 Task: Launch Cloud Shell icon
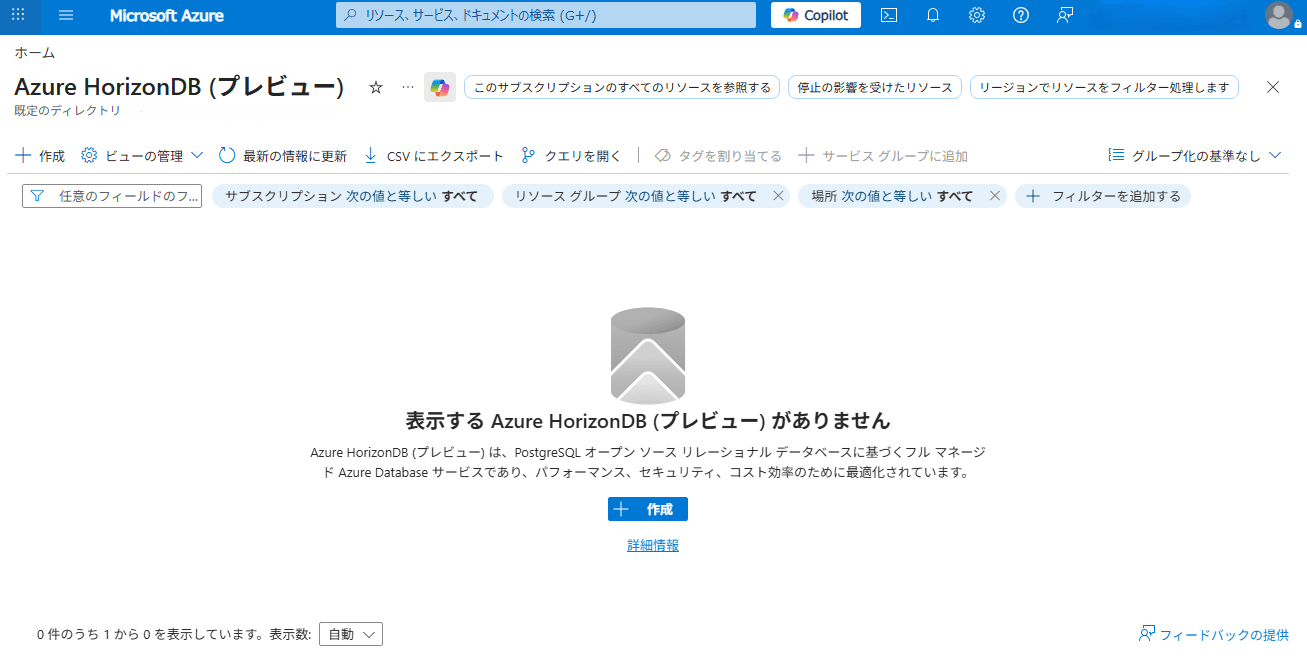(x=888, y=15)
